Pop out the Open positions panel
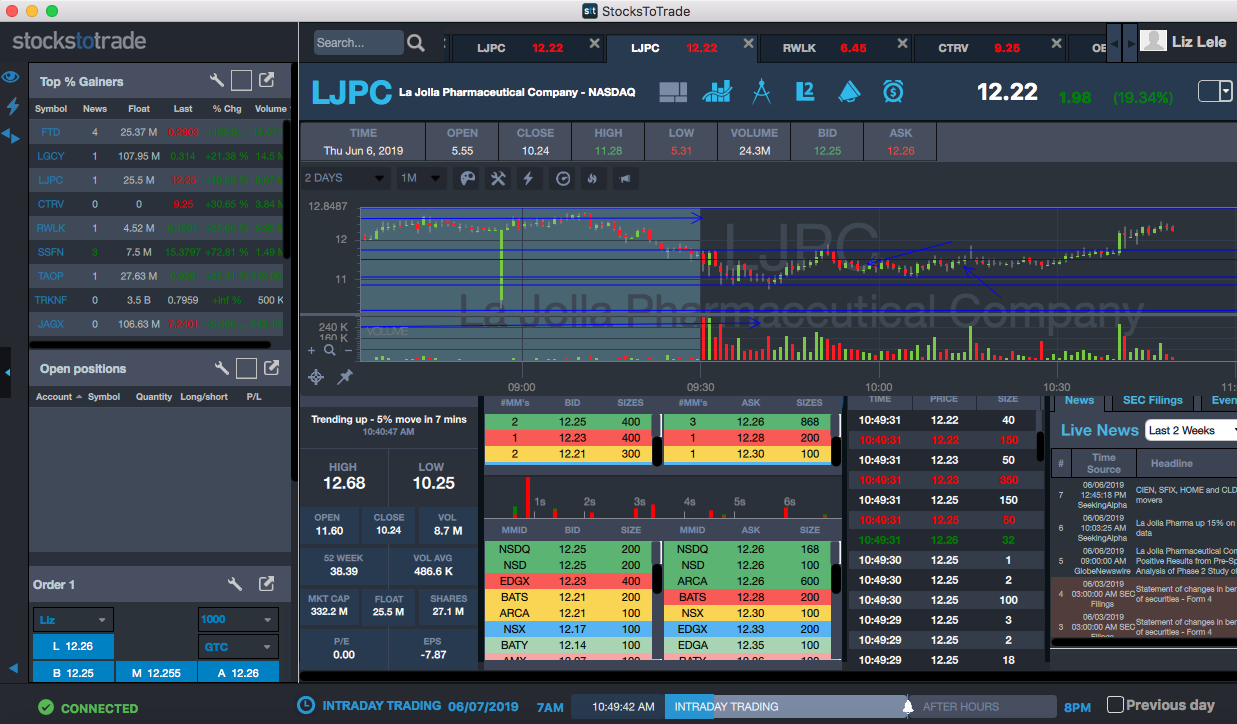The width and height of the screenshot is (1237, 724). tap(271, 368)
